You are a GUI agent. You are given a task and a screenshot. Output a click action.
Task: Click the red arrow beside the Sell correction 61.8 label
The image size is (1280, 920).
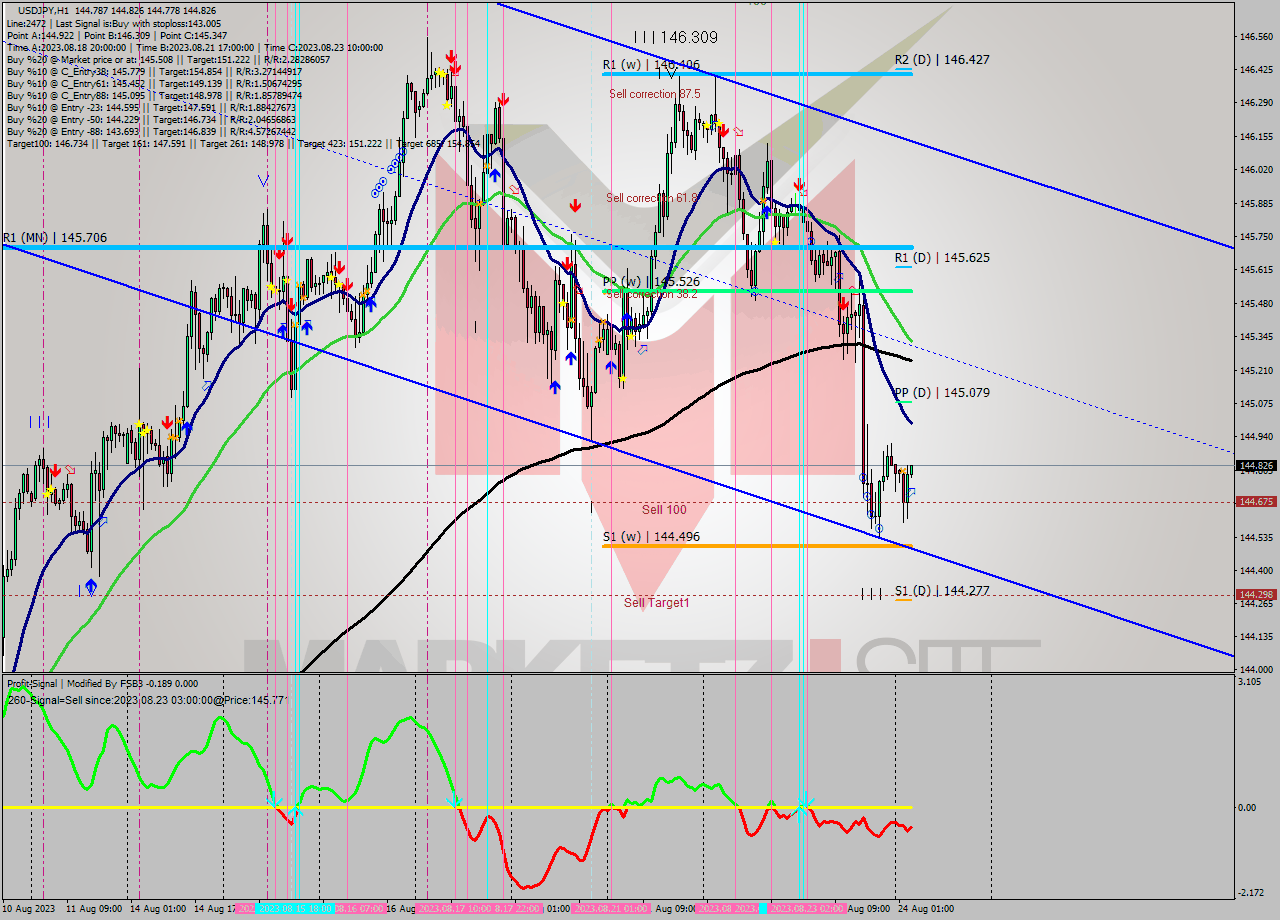tap(577, 204)
